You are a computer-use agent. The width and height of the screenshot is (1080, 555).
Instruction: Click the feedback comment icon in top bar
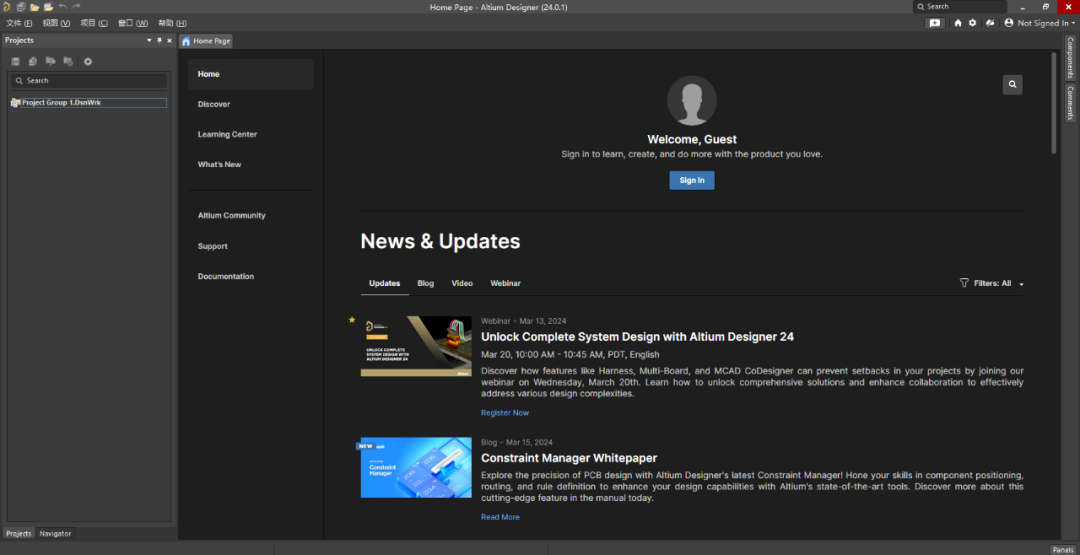[935, 23]
